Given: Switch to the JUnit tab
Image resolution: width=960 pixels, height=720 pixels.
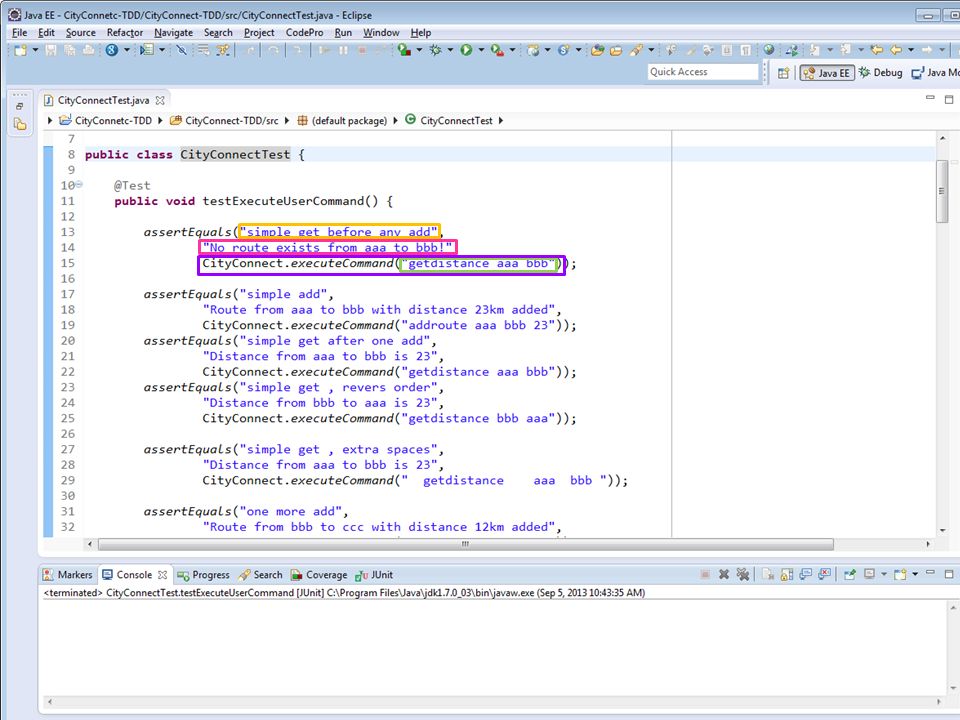Looking at the screenshot, I should pos(374,575).
